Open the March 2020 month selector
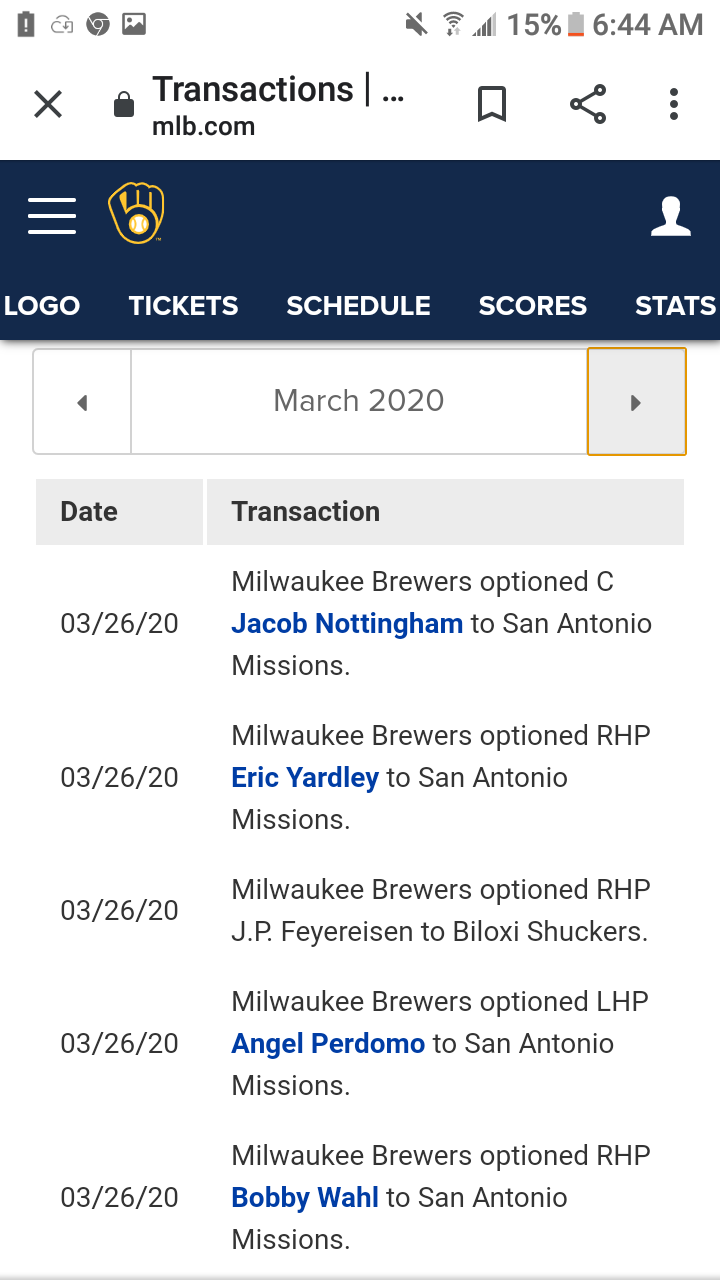The height and width of the screenshot is (1280, 720). tap(359, 401)
